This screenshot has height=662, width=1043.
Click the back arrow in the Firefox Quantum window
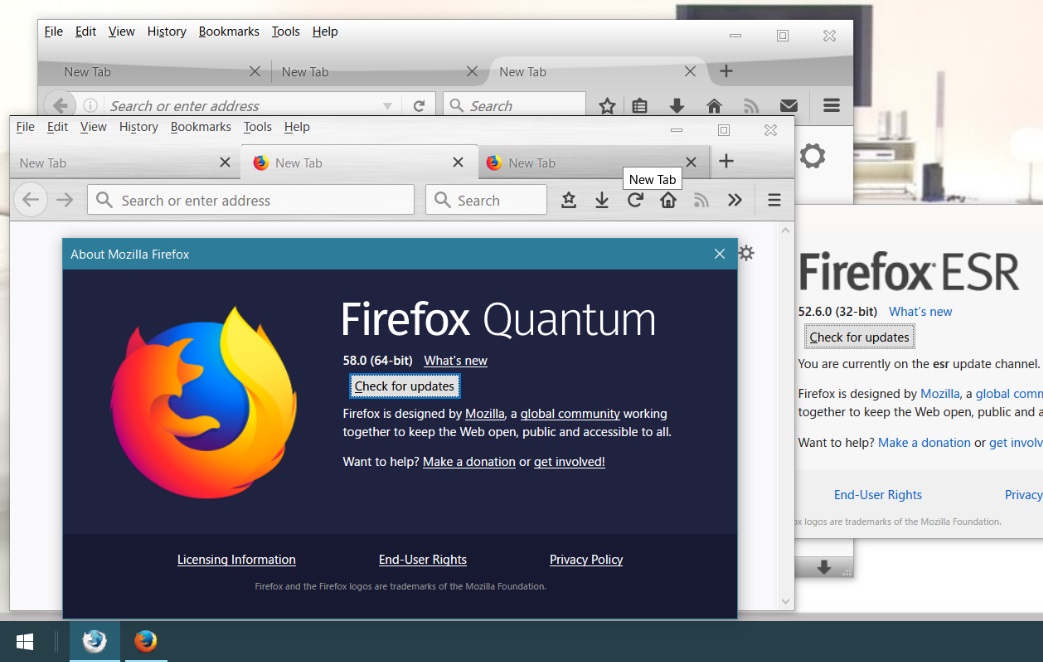pyautogui.click(x=31, y=200)
